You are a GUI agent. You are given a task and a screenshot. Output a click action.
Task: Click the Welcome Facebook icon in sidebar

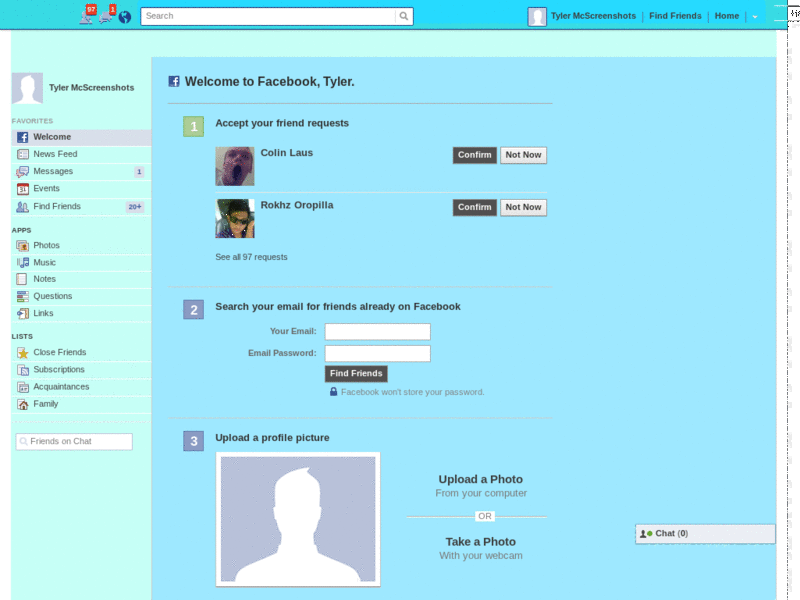coord(22,137)
